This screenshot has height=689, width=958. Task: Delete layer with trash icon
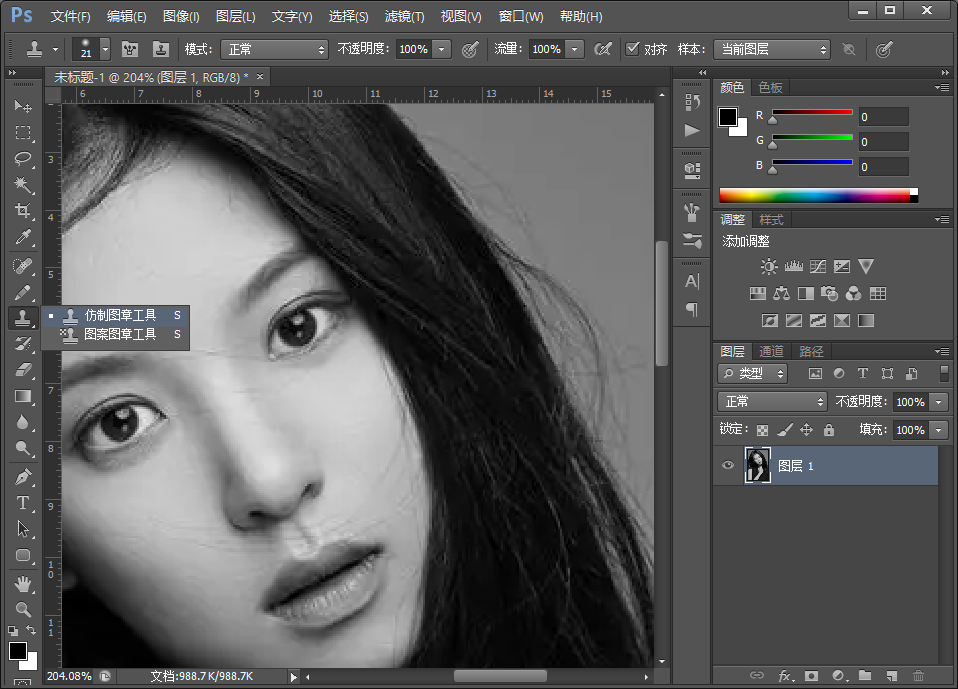tap(918, 676)
